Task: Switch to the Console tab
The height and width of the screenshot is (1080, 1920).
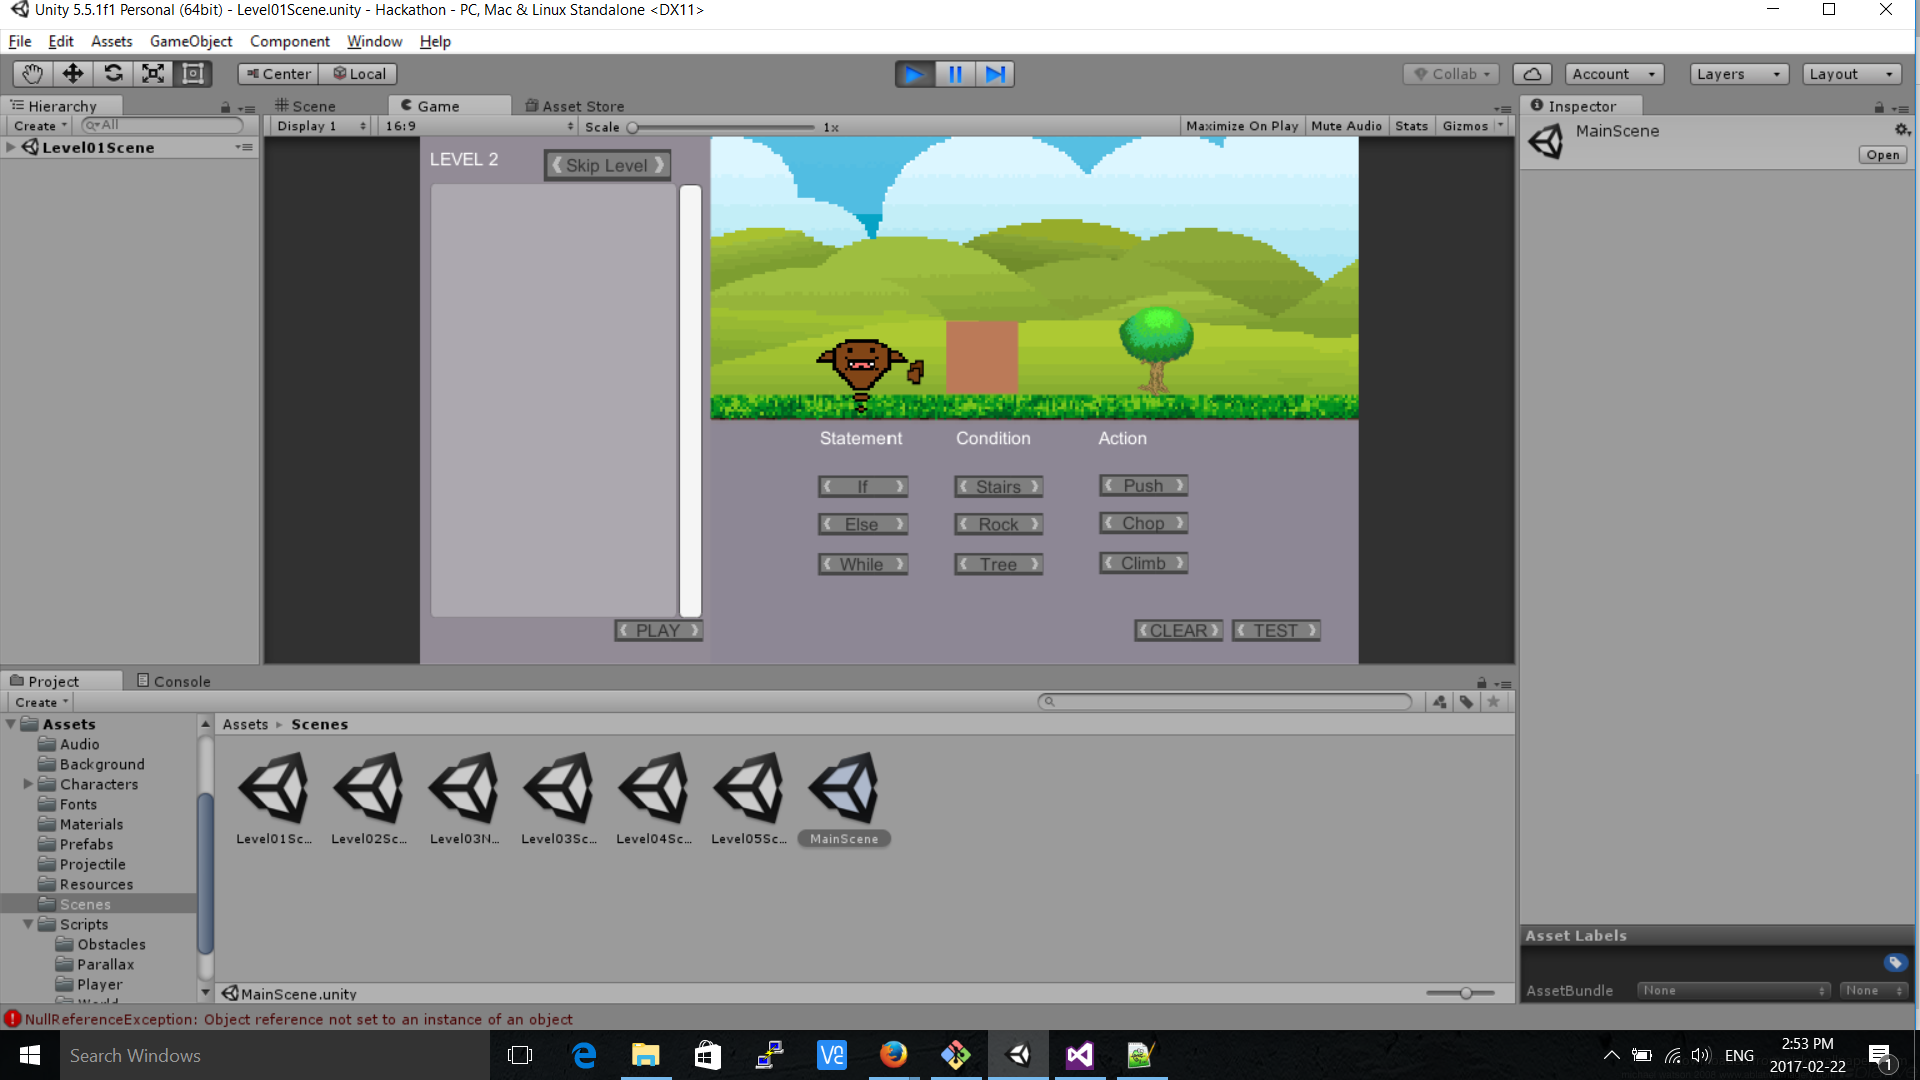Action: pyautogui.click(x=174, y=681)
